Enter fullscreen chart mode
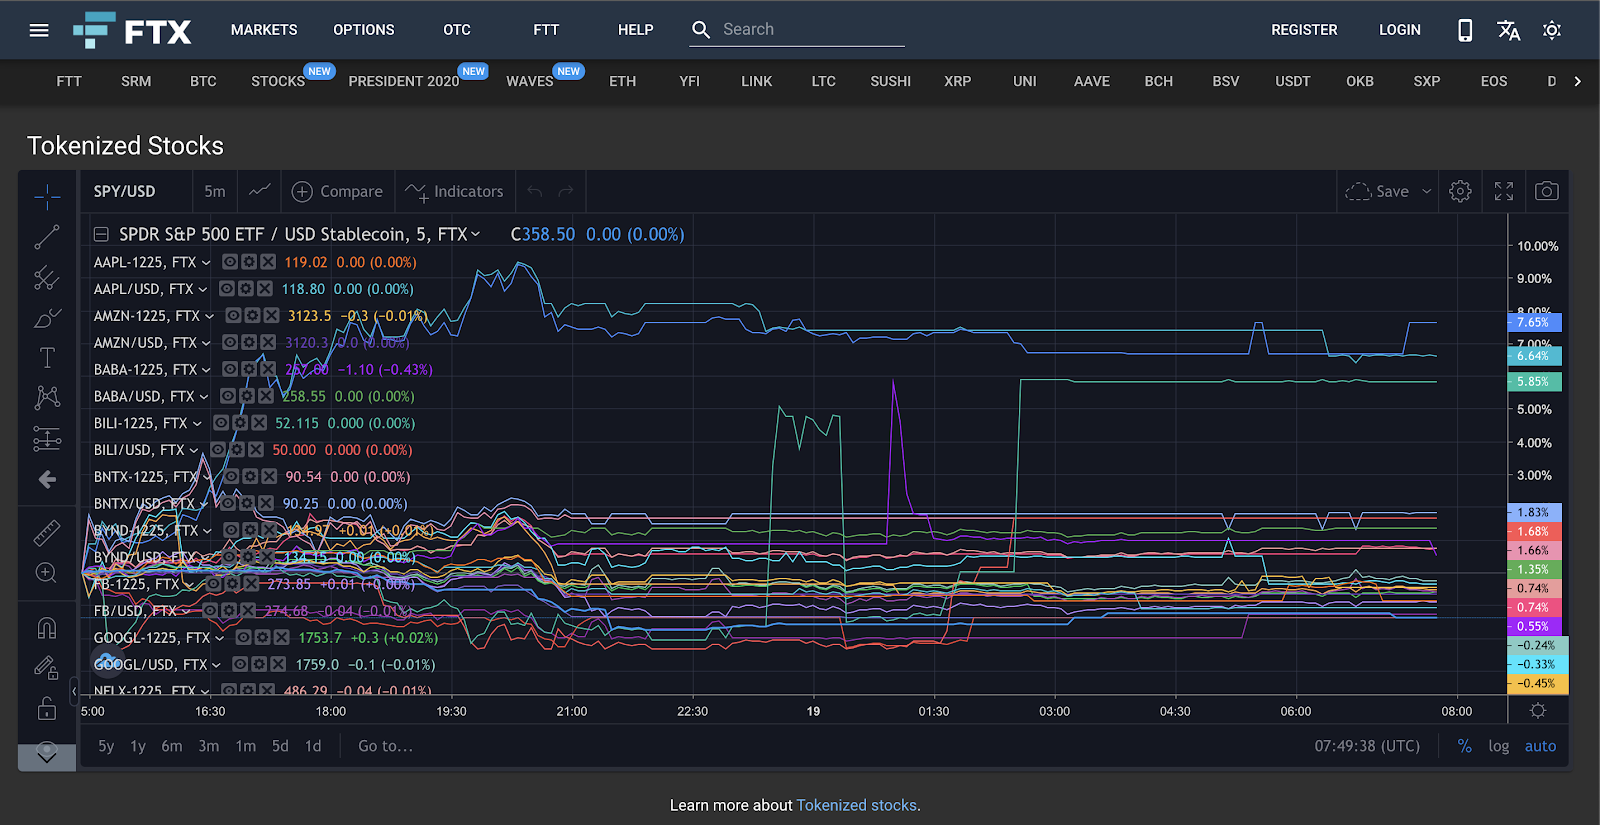Image resolution: width=1600 pixels, height=825 pixels. [x=1504, y=191]
